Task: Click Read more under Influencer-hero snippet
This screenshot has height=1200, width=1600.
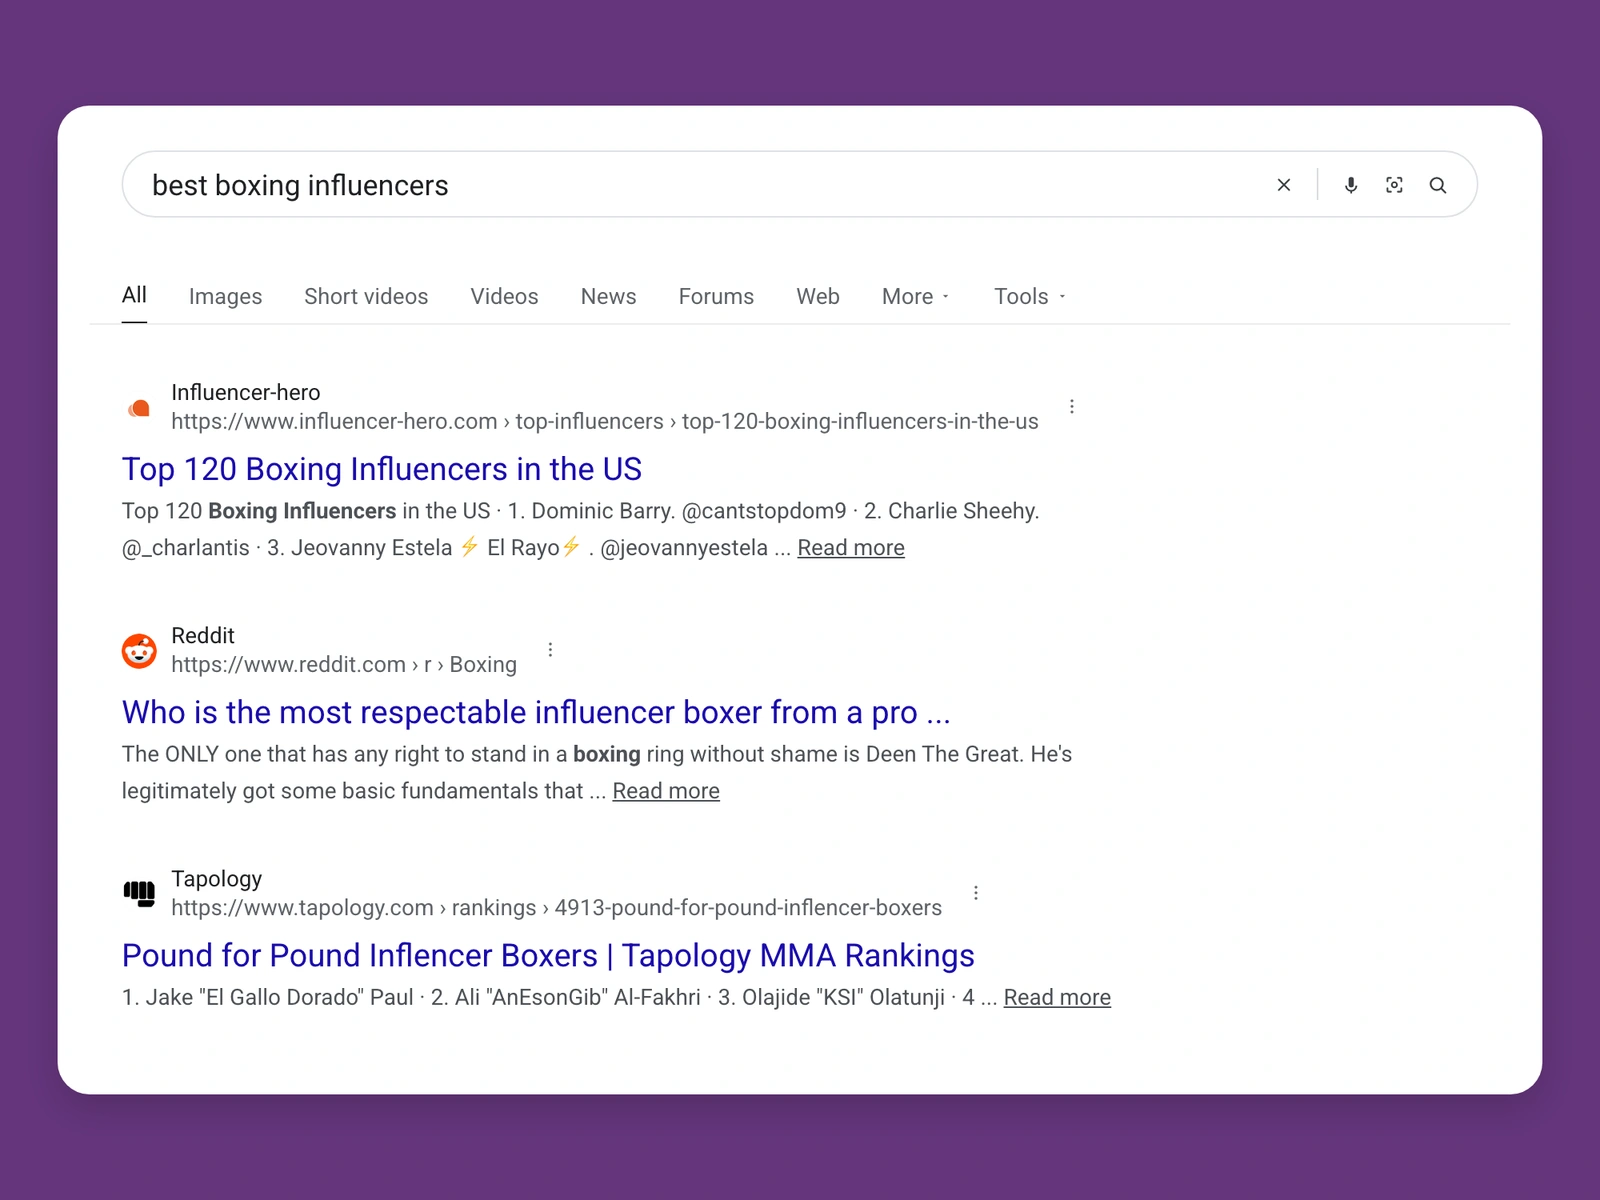Action: 851,548
